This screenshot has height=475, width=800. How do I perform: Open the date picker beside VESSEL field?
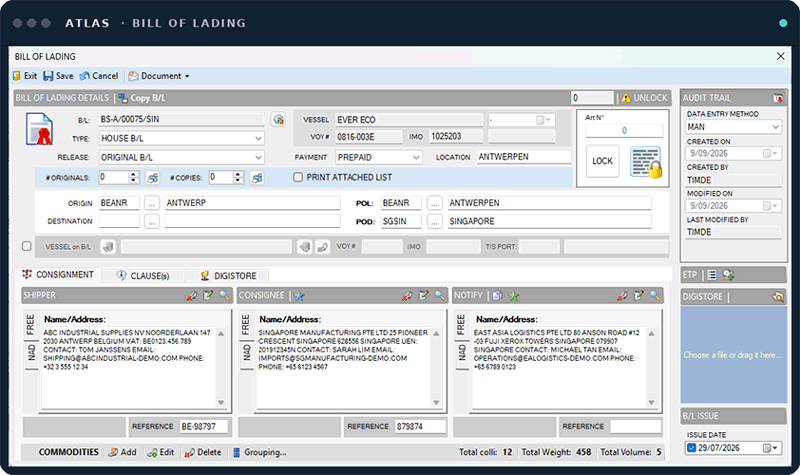543,120
